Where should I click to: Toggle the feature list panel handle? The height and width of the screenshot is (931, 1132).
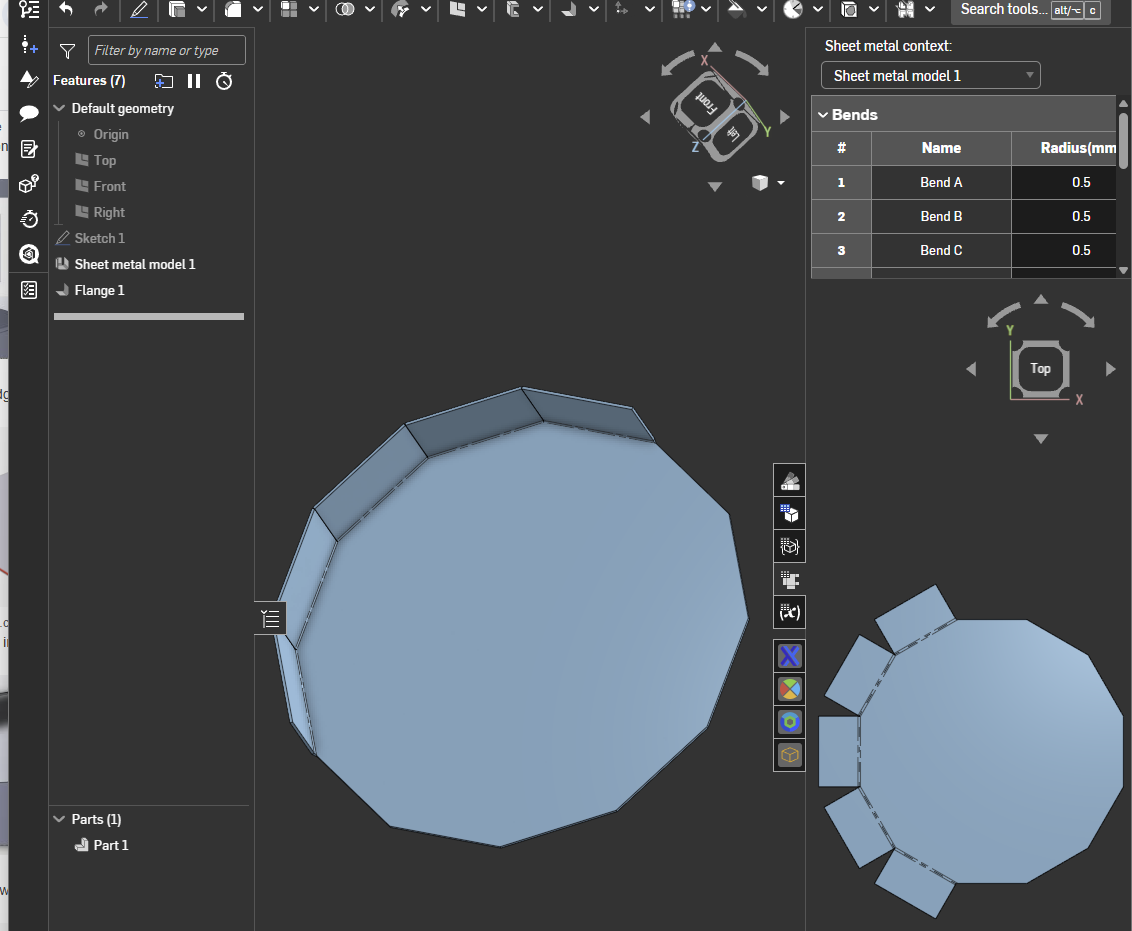pos(270,619)
